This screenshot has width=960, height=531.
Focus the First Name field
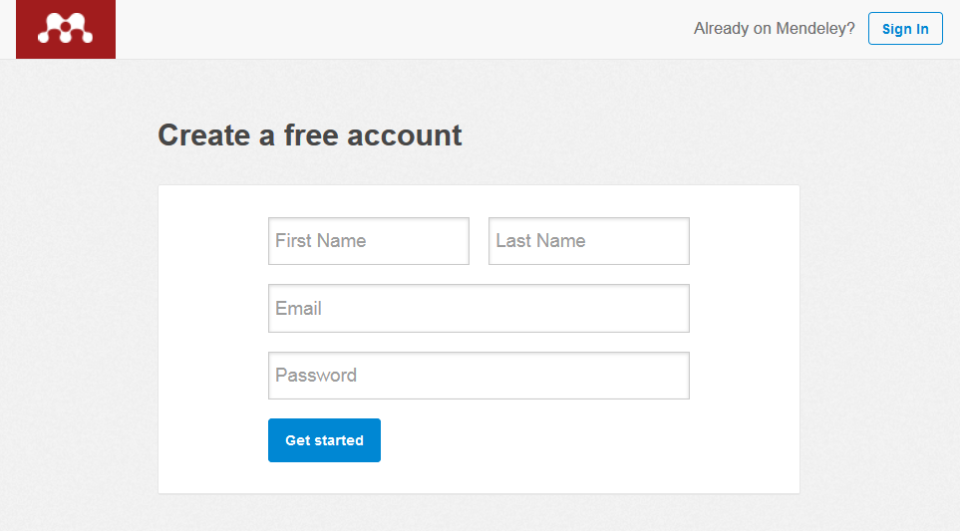[x=369, y=241]
